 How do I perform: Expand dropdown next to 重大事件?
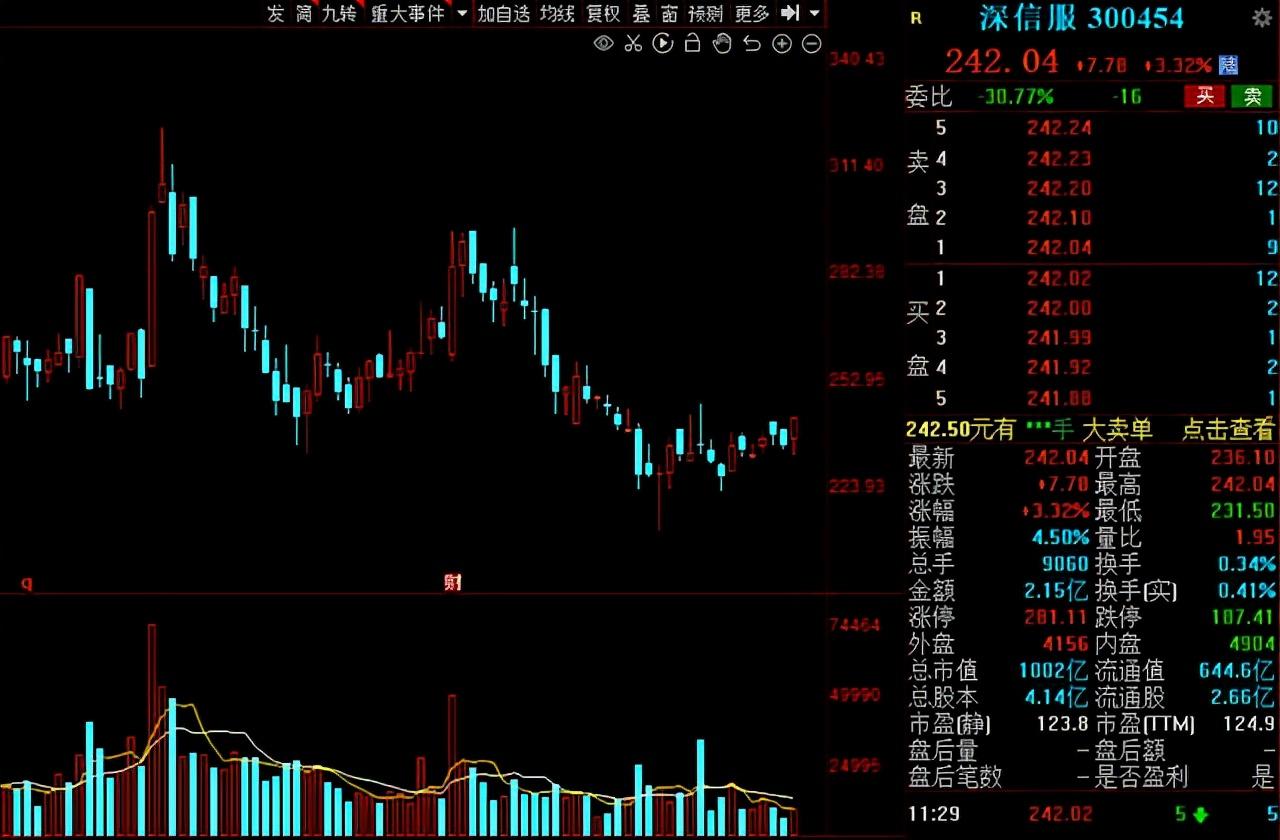461,13
